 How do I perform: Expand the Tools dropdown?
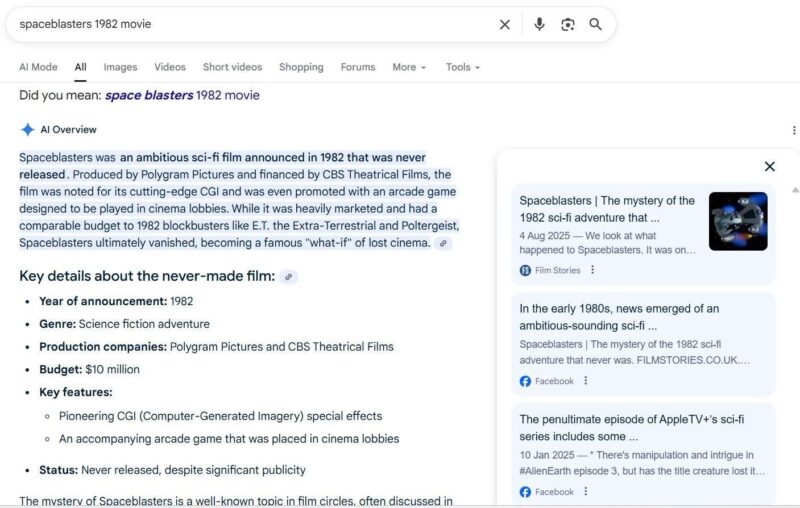tap(463, 67)
